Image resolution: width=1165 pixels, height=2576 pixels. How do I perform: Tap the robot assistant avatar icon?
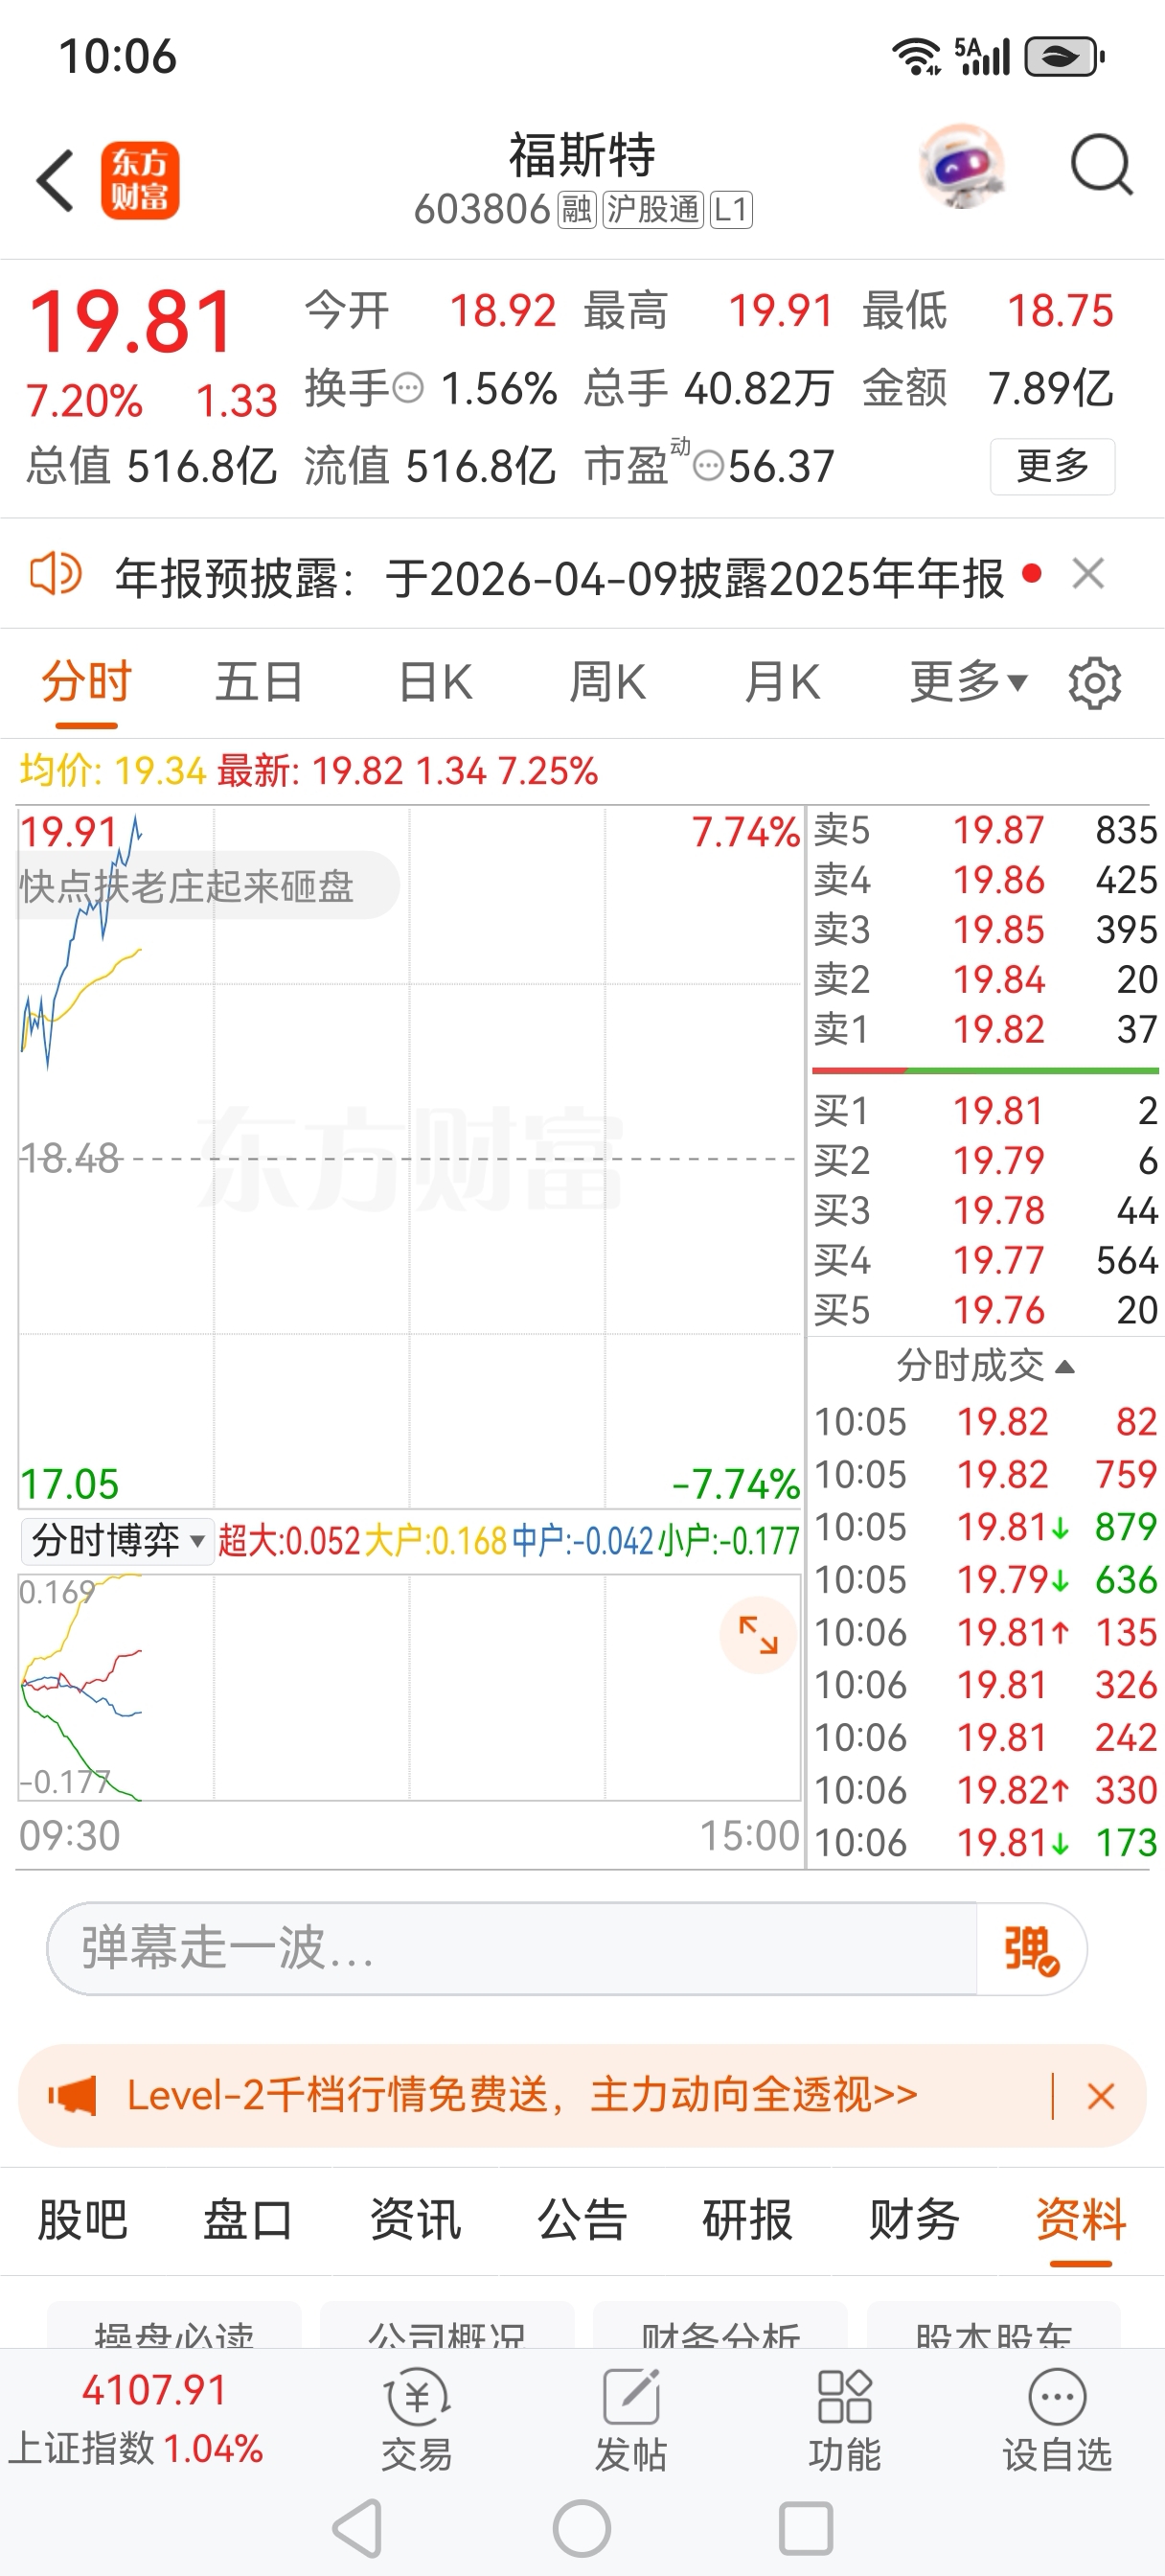click(x=961, y=165)
